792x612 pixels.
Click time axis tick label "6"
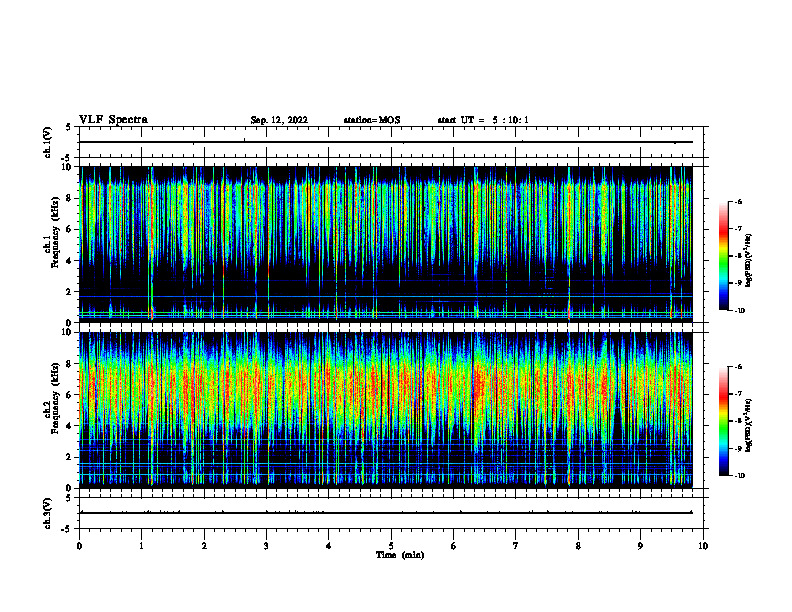pos(454,546)
